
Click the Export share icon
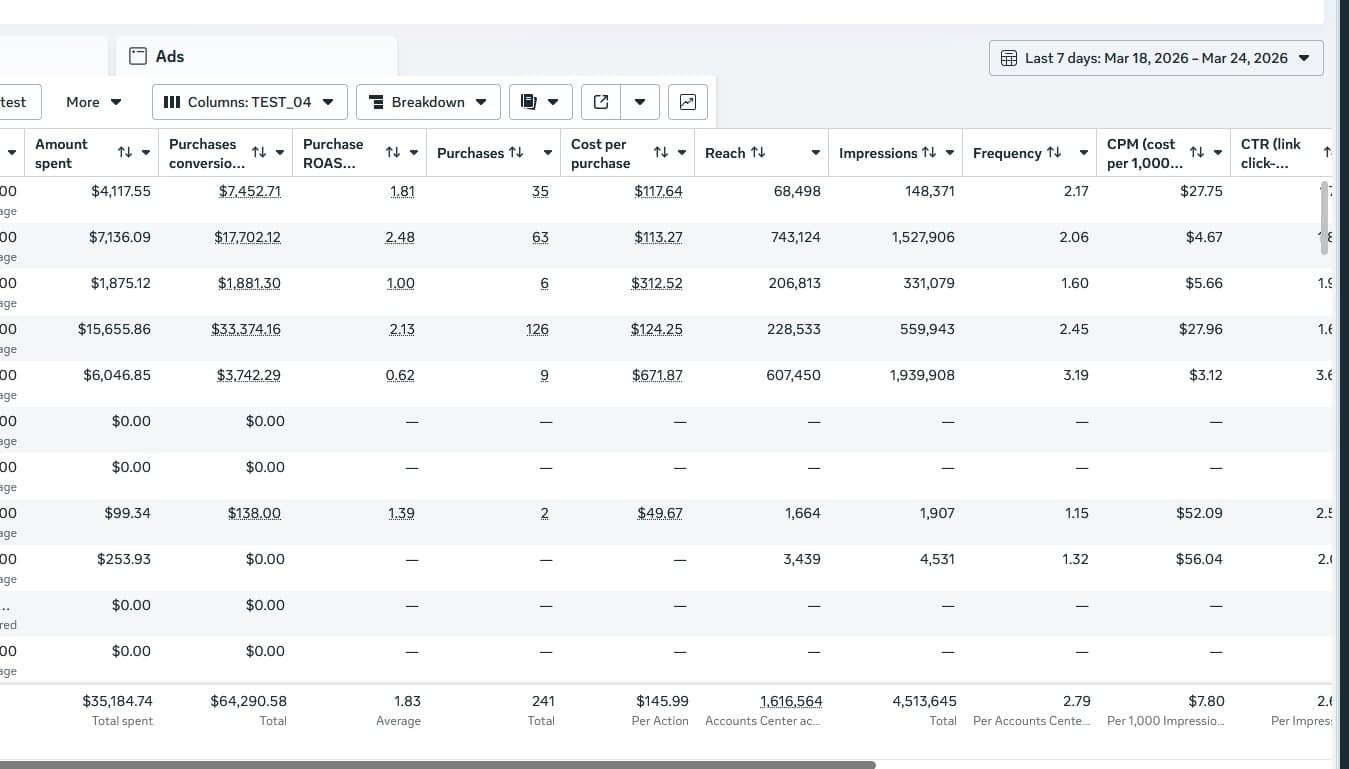click(601, 102)
